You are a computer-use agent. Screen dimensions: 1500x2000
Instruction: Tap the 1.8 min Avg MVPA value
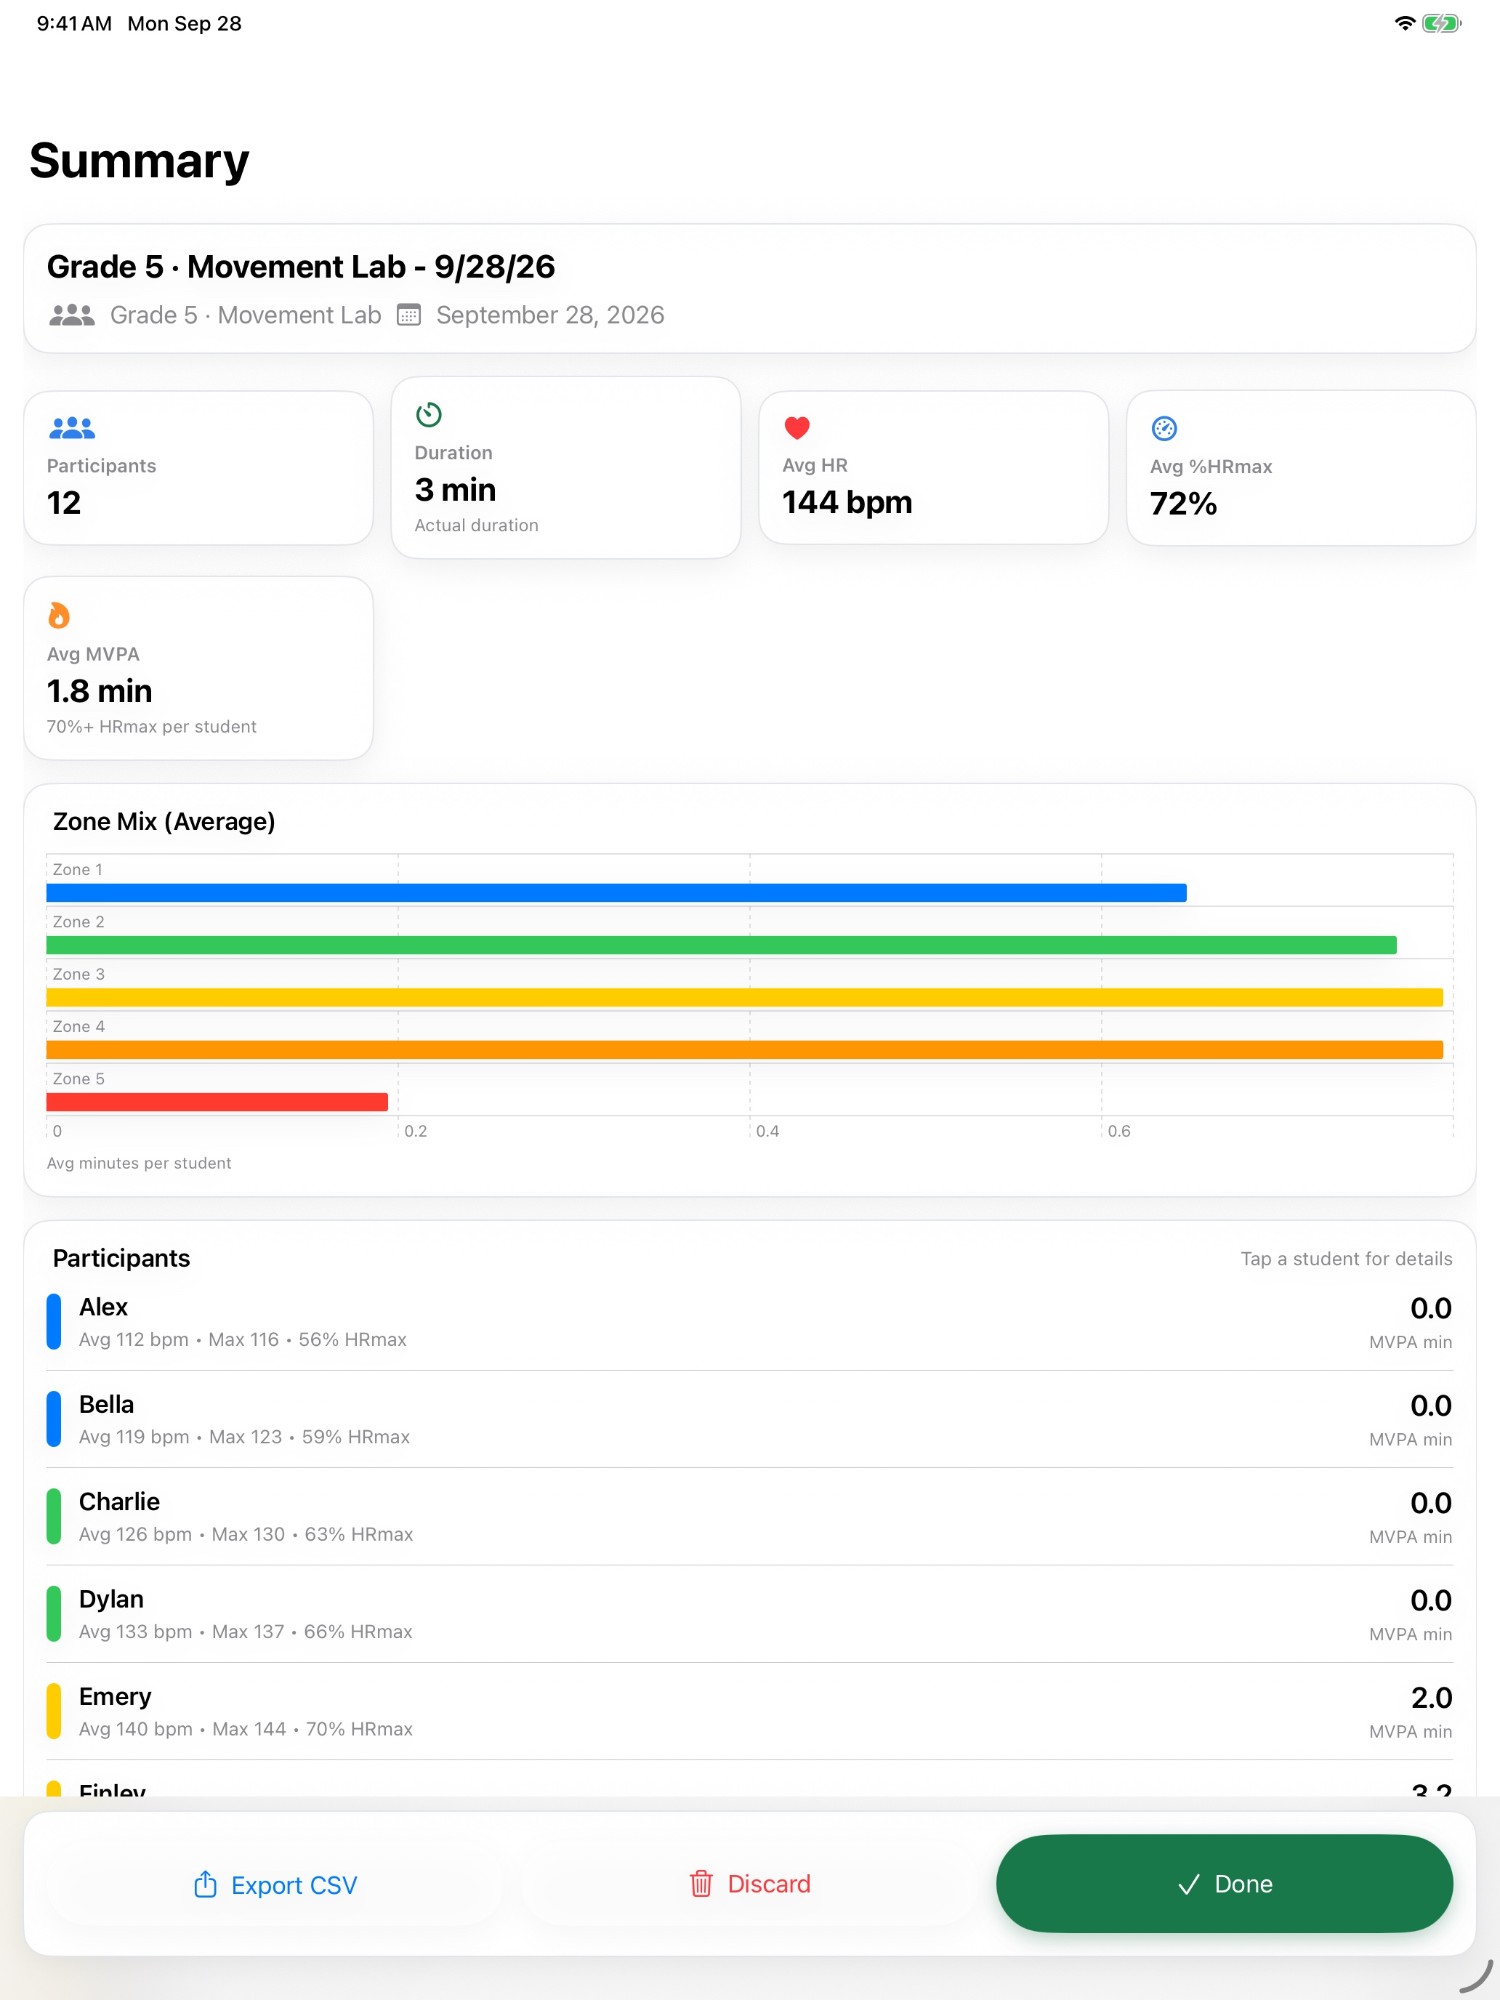click(100, 691)
